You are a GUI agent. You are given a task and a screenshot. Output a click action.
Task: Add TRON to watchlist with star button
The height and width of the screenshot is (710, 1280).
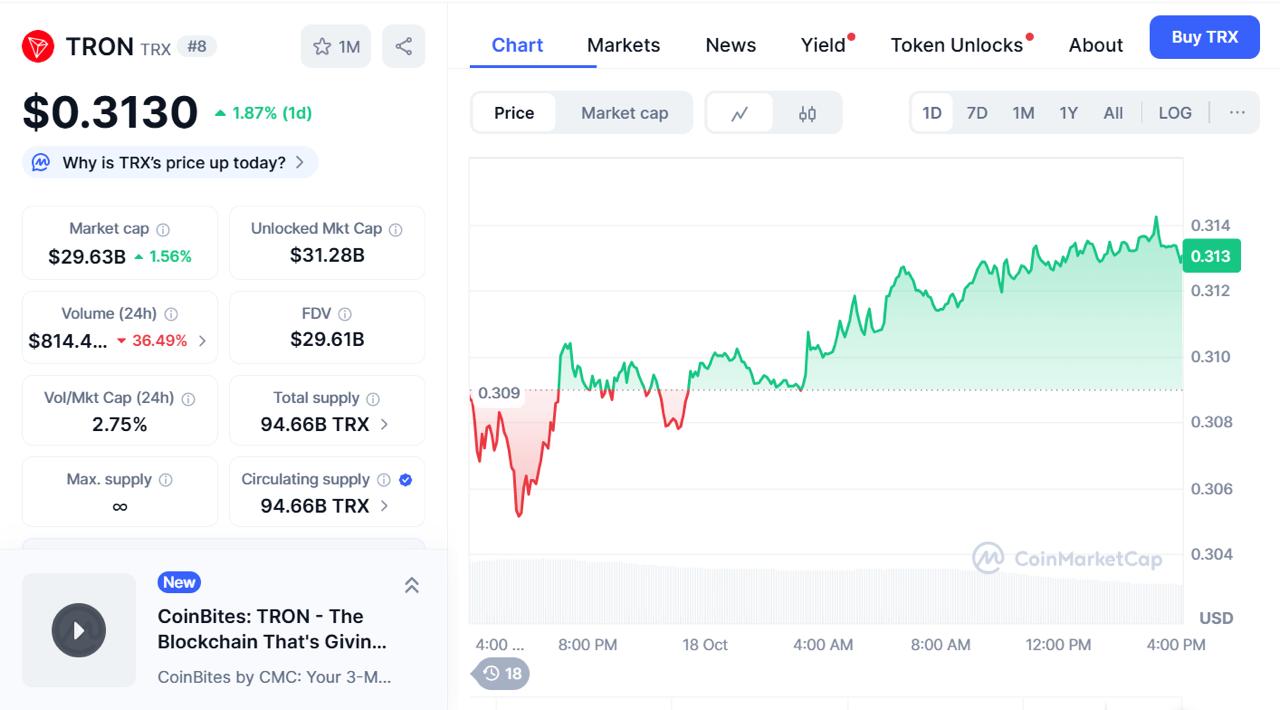[336, 46]
